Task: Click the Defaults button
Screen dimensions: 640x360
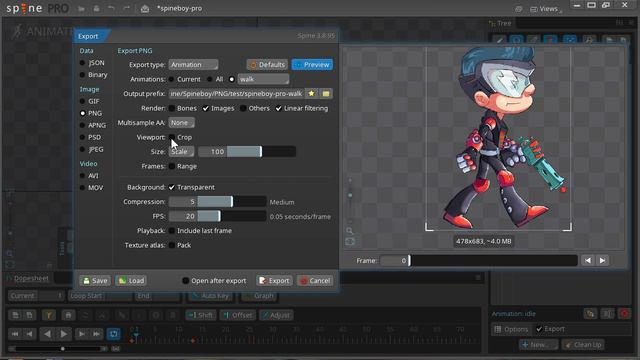Action: [x=267, y=64]
